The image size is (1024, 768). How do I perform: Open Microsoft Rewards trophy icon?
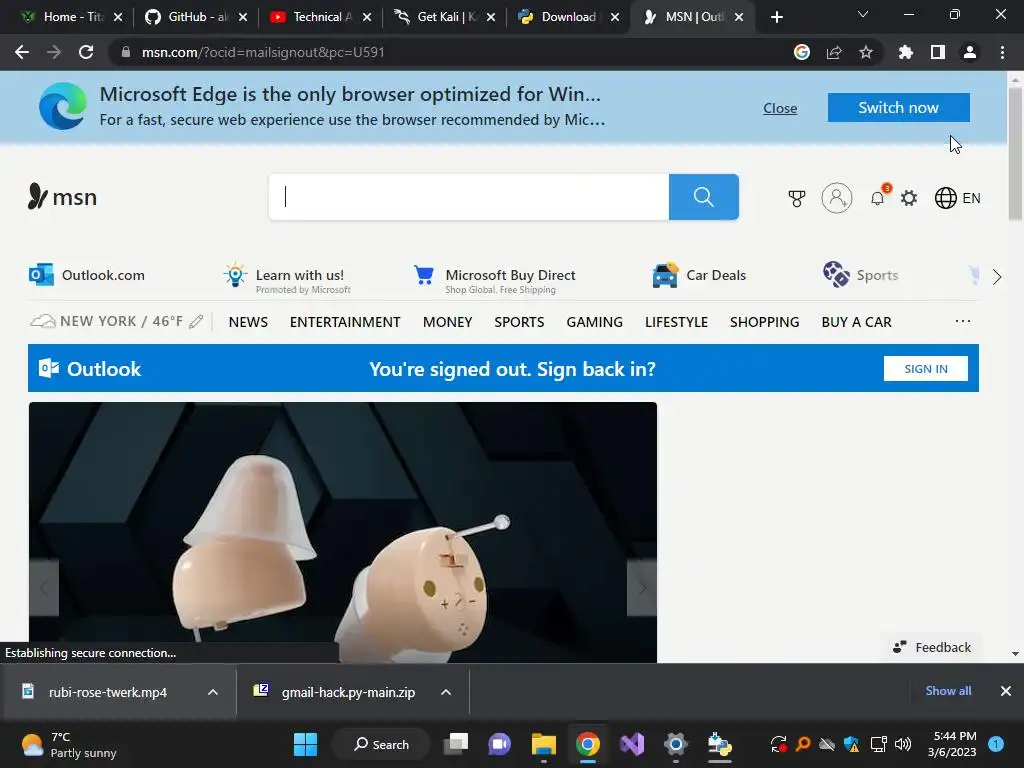(797, 198)
